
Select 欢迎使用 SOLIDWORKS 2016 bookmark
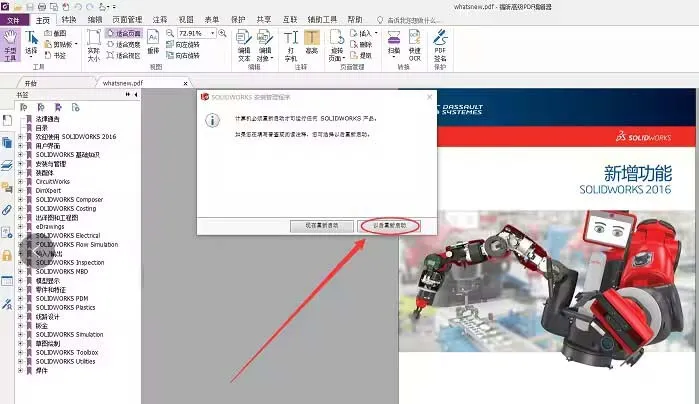point(76,137)
